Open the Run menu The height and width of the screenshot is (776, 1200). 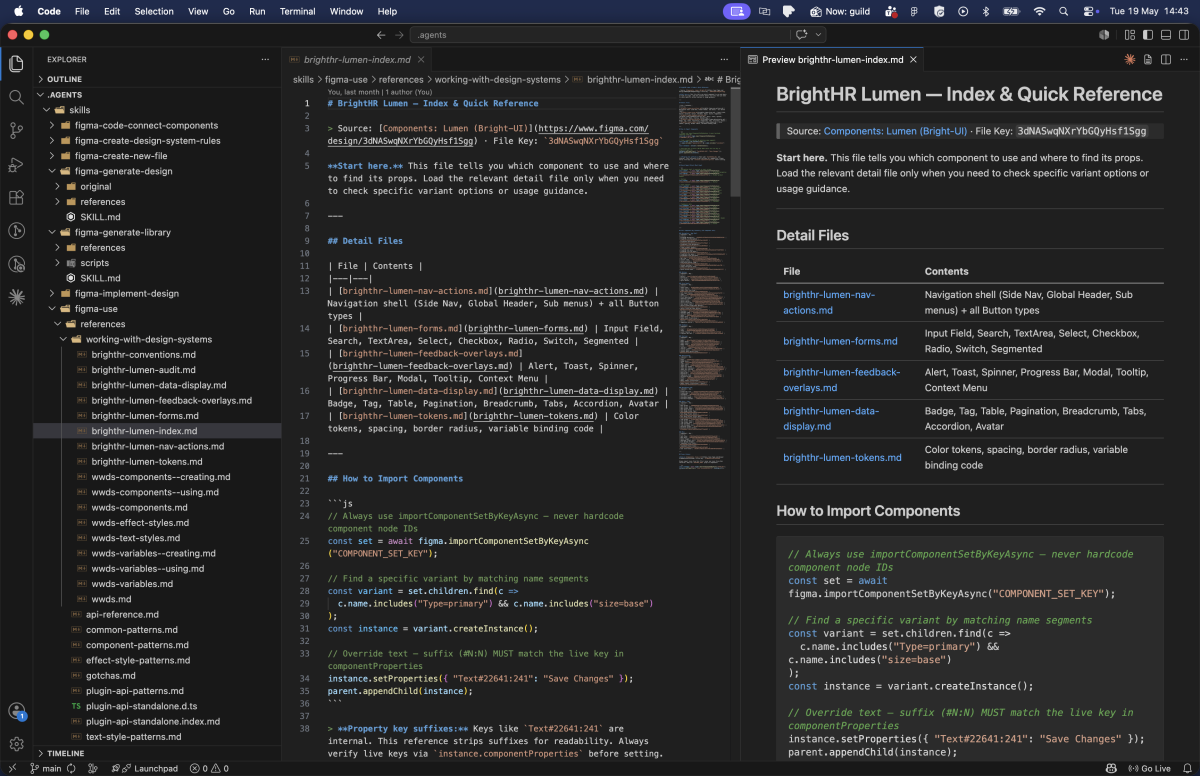pyautogui.click(x=257, y=11)
